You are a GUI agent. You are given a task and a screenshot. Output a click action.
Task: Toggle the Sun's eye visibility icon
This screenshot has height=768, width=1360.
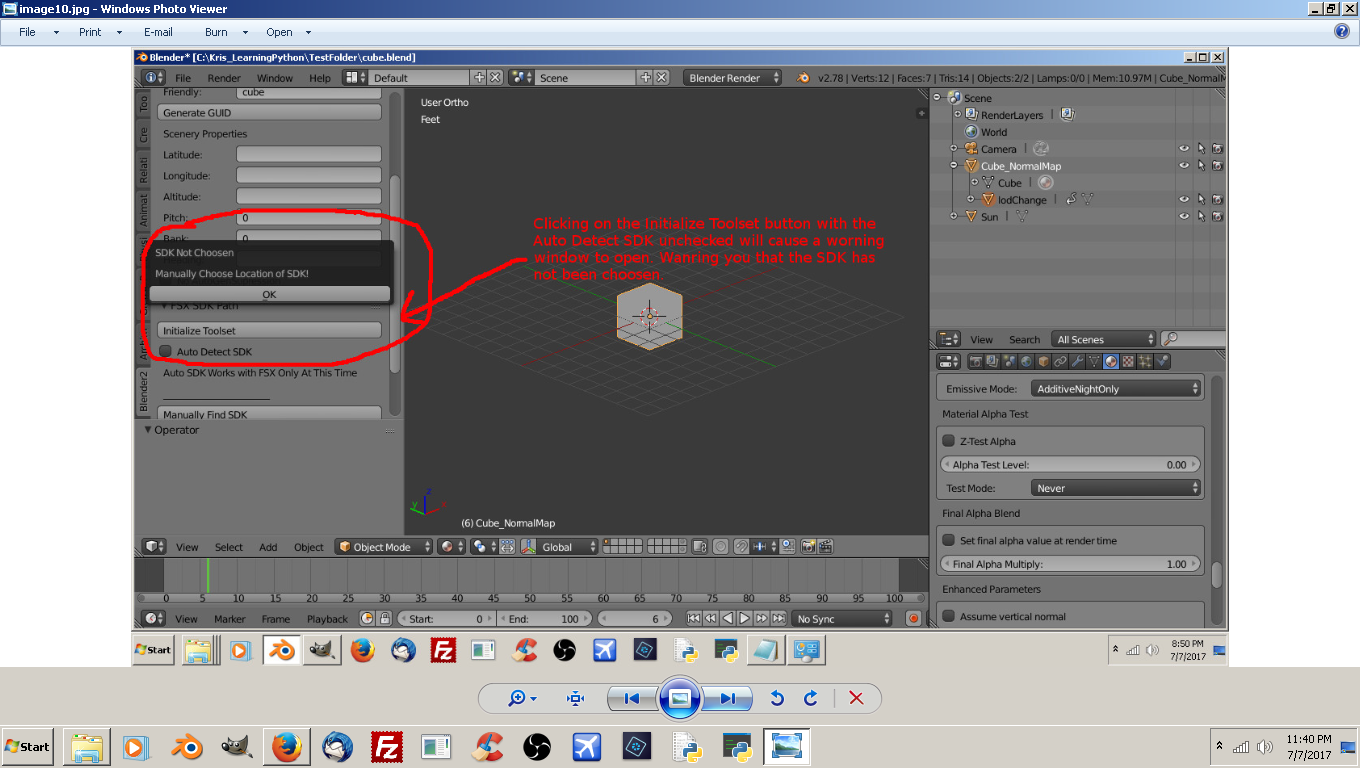click(1184, 217)
